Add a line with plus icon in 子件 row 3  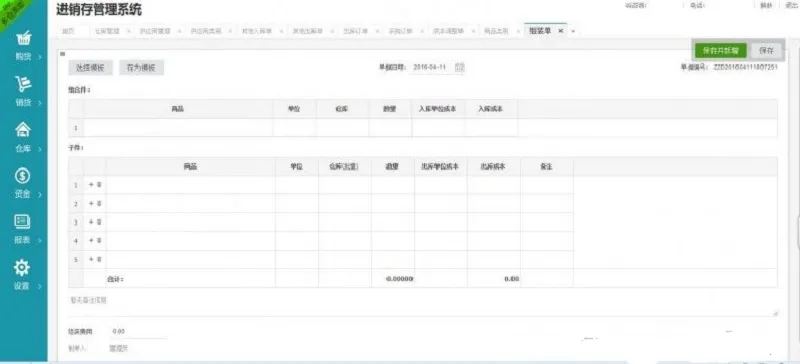pos(91,222)
